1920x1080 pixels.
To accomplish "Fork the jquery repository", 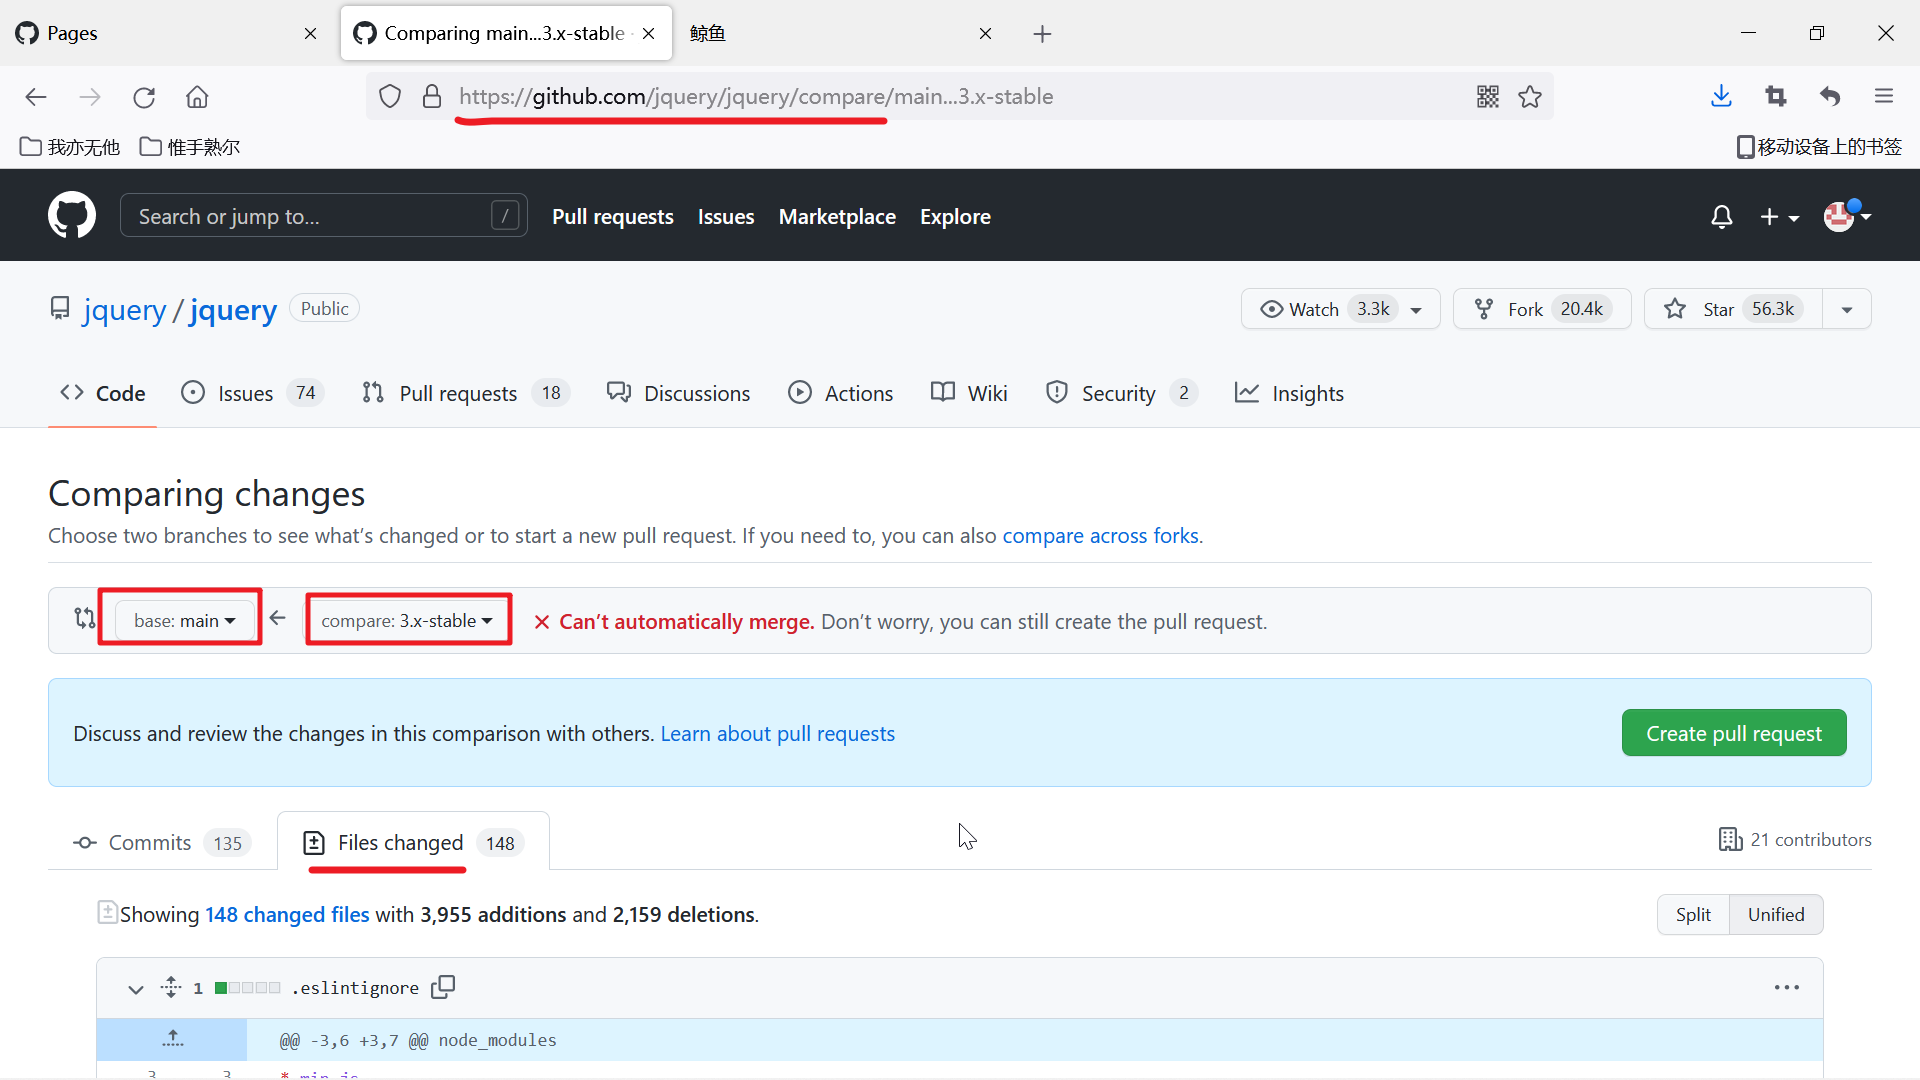I will [1542, 309].
